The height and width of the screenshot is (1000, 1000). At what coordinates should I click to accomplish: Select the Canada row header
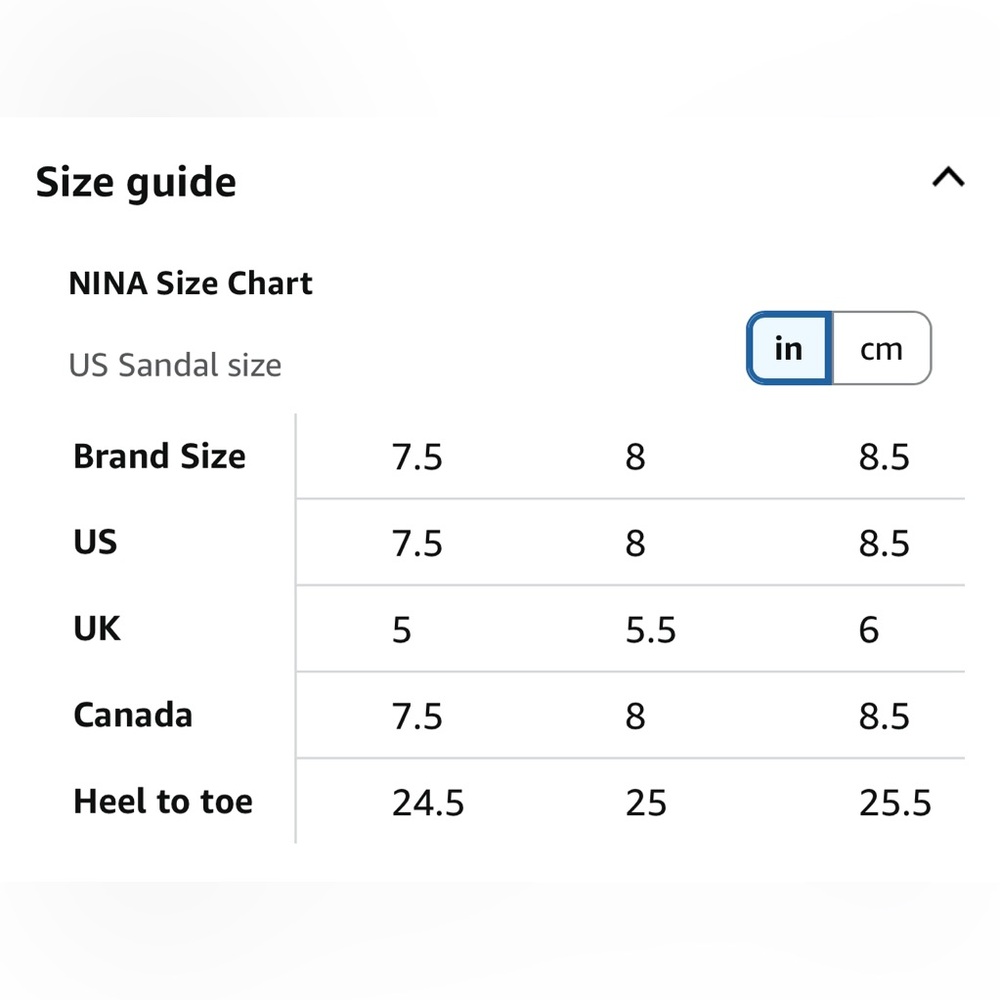[133, 715]
